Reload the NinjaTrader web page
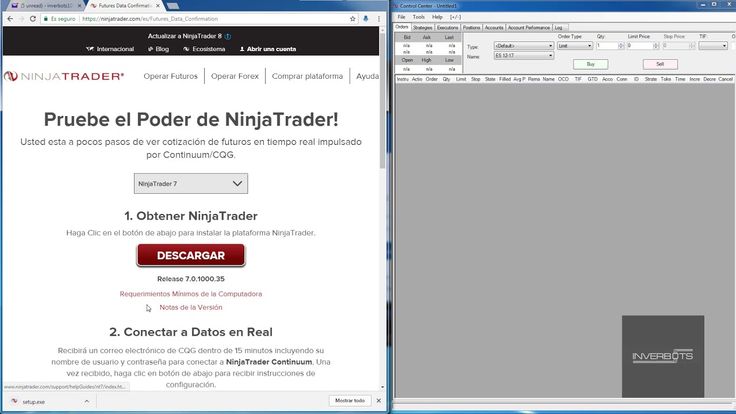736x414 pixels. click(32, 19)
